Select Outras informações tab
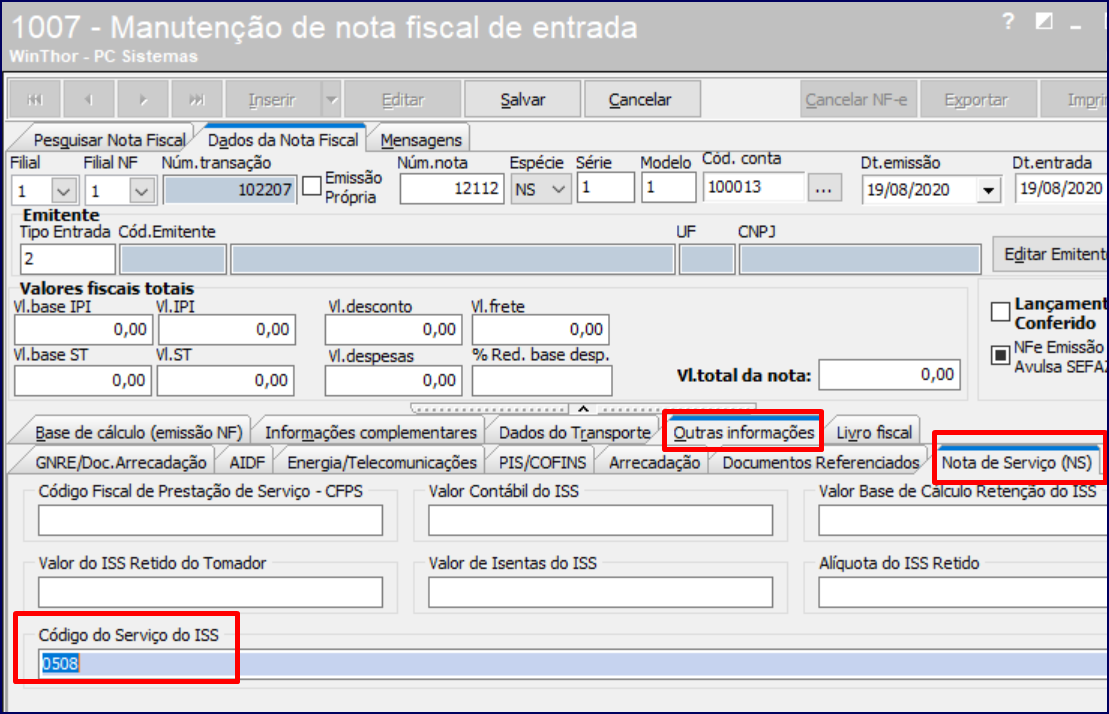The width and height of the screenshot is (1109, 714). pyautogui.click(x=743, y=432)
